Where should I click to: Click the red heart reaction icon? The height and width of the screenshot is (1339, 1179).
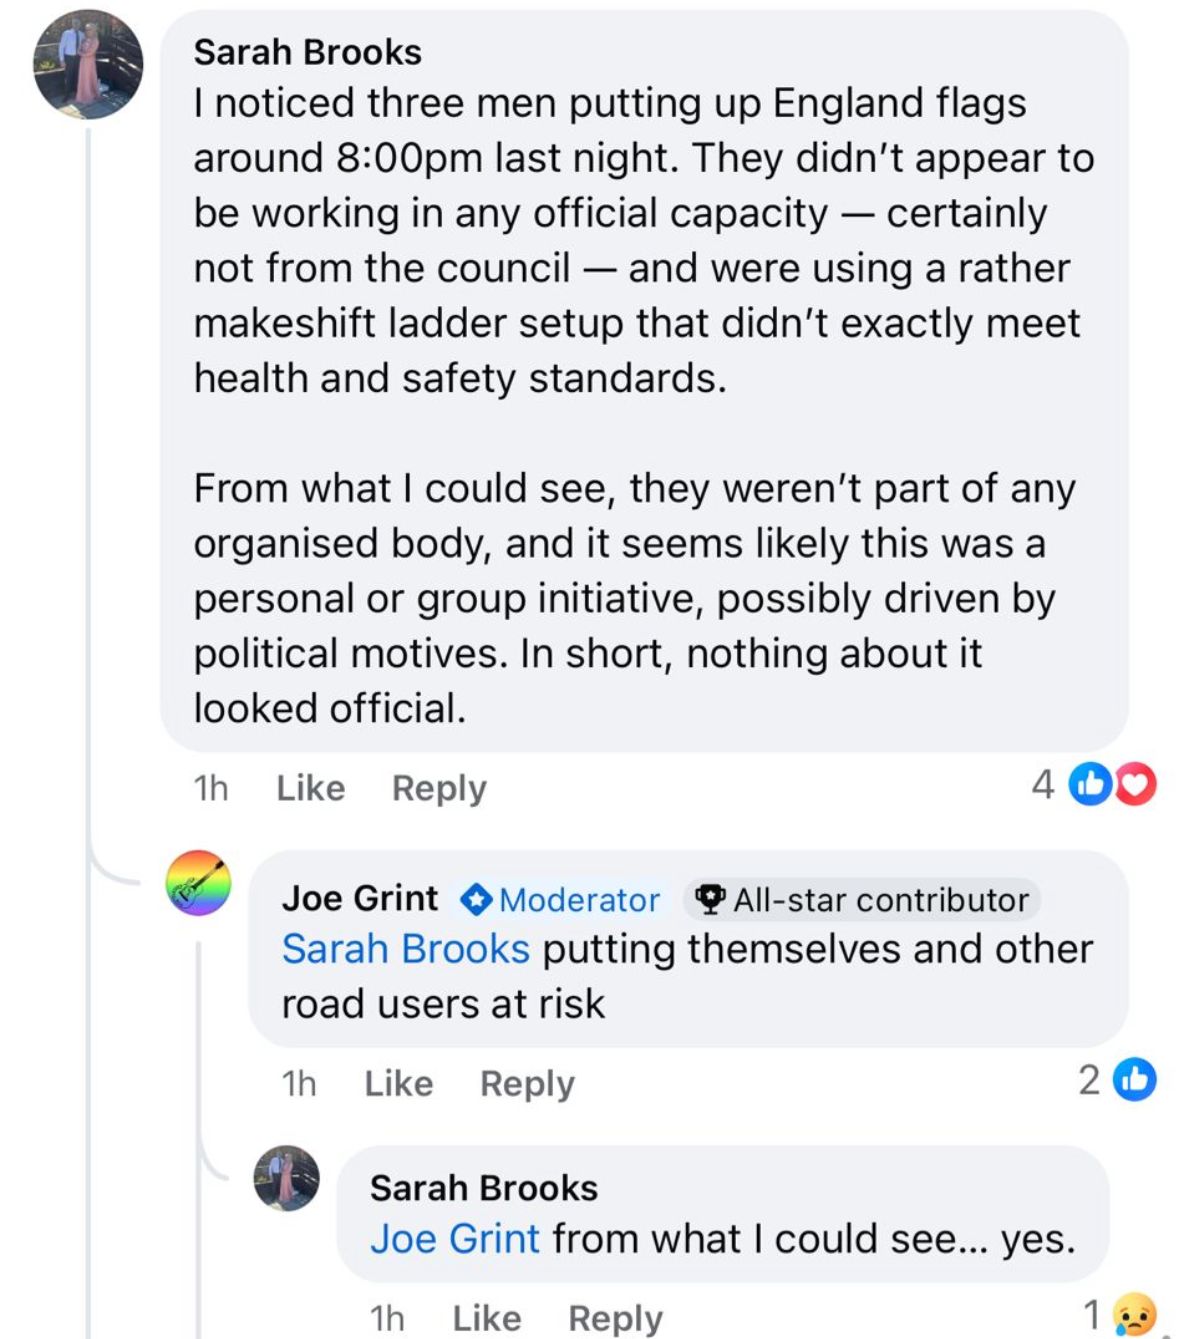[1136, 785]
